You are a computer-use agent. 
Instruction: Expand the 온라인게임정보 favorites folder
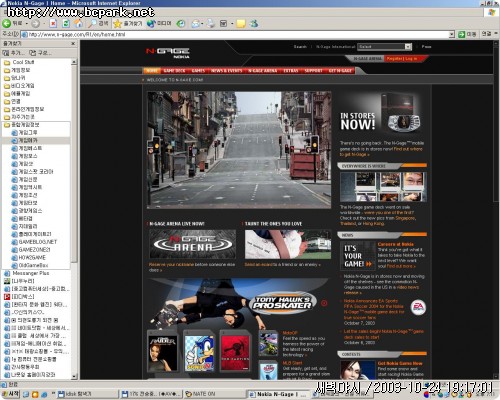click(x=24, y=109)
